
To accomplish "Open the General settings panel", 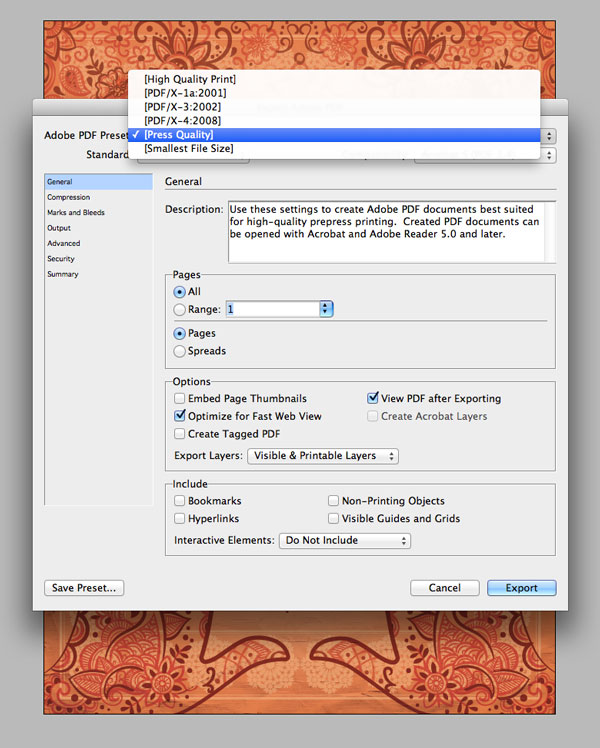I will (x=98, y=182).
